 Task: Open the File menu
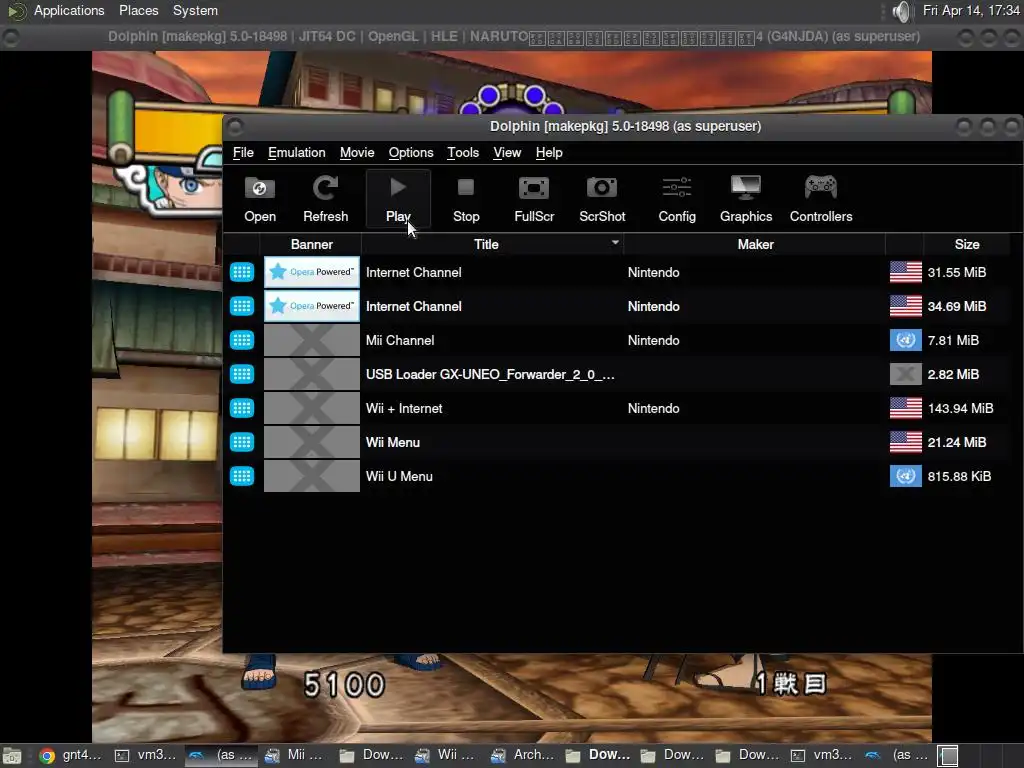point(243,152)
